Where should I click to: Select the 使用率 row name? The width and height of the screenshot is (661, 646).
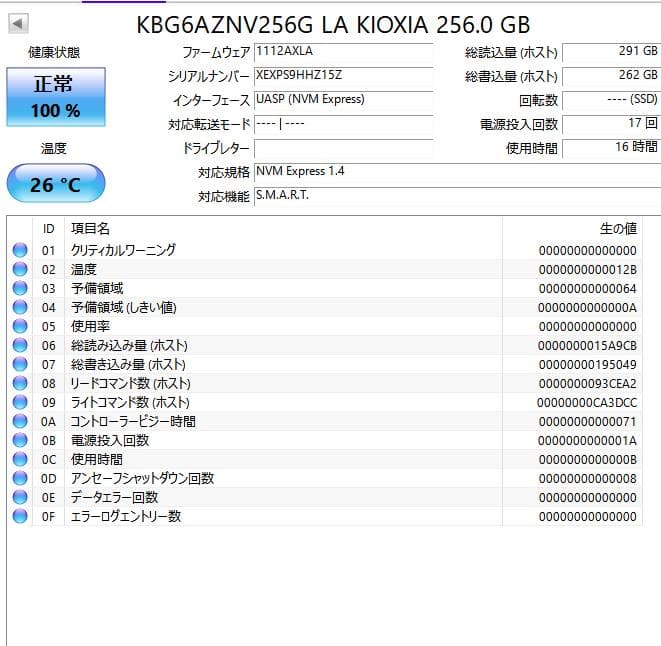click(90, 326)
